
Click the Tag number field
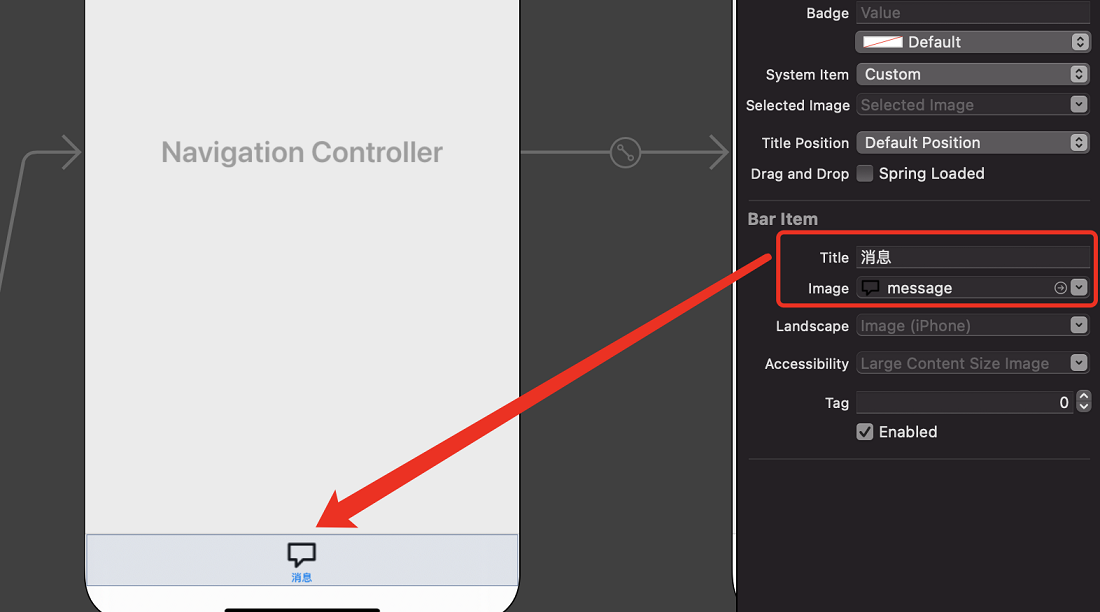tap(965, 402)
